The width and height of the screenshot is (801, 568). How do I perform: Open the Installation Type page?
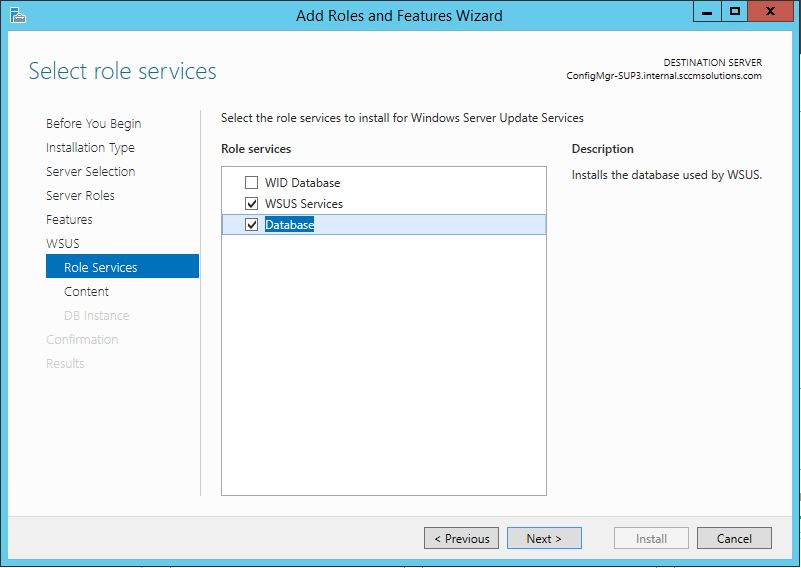click(x=90, y=148)
